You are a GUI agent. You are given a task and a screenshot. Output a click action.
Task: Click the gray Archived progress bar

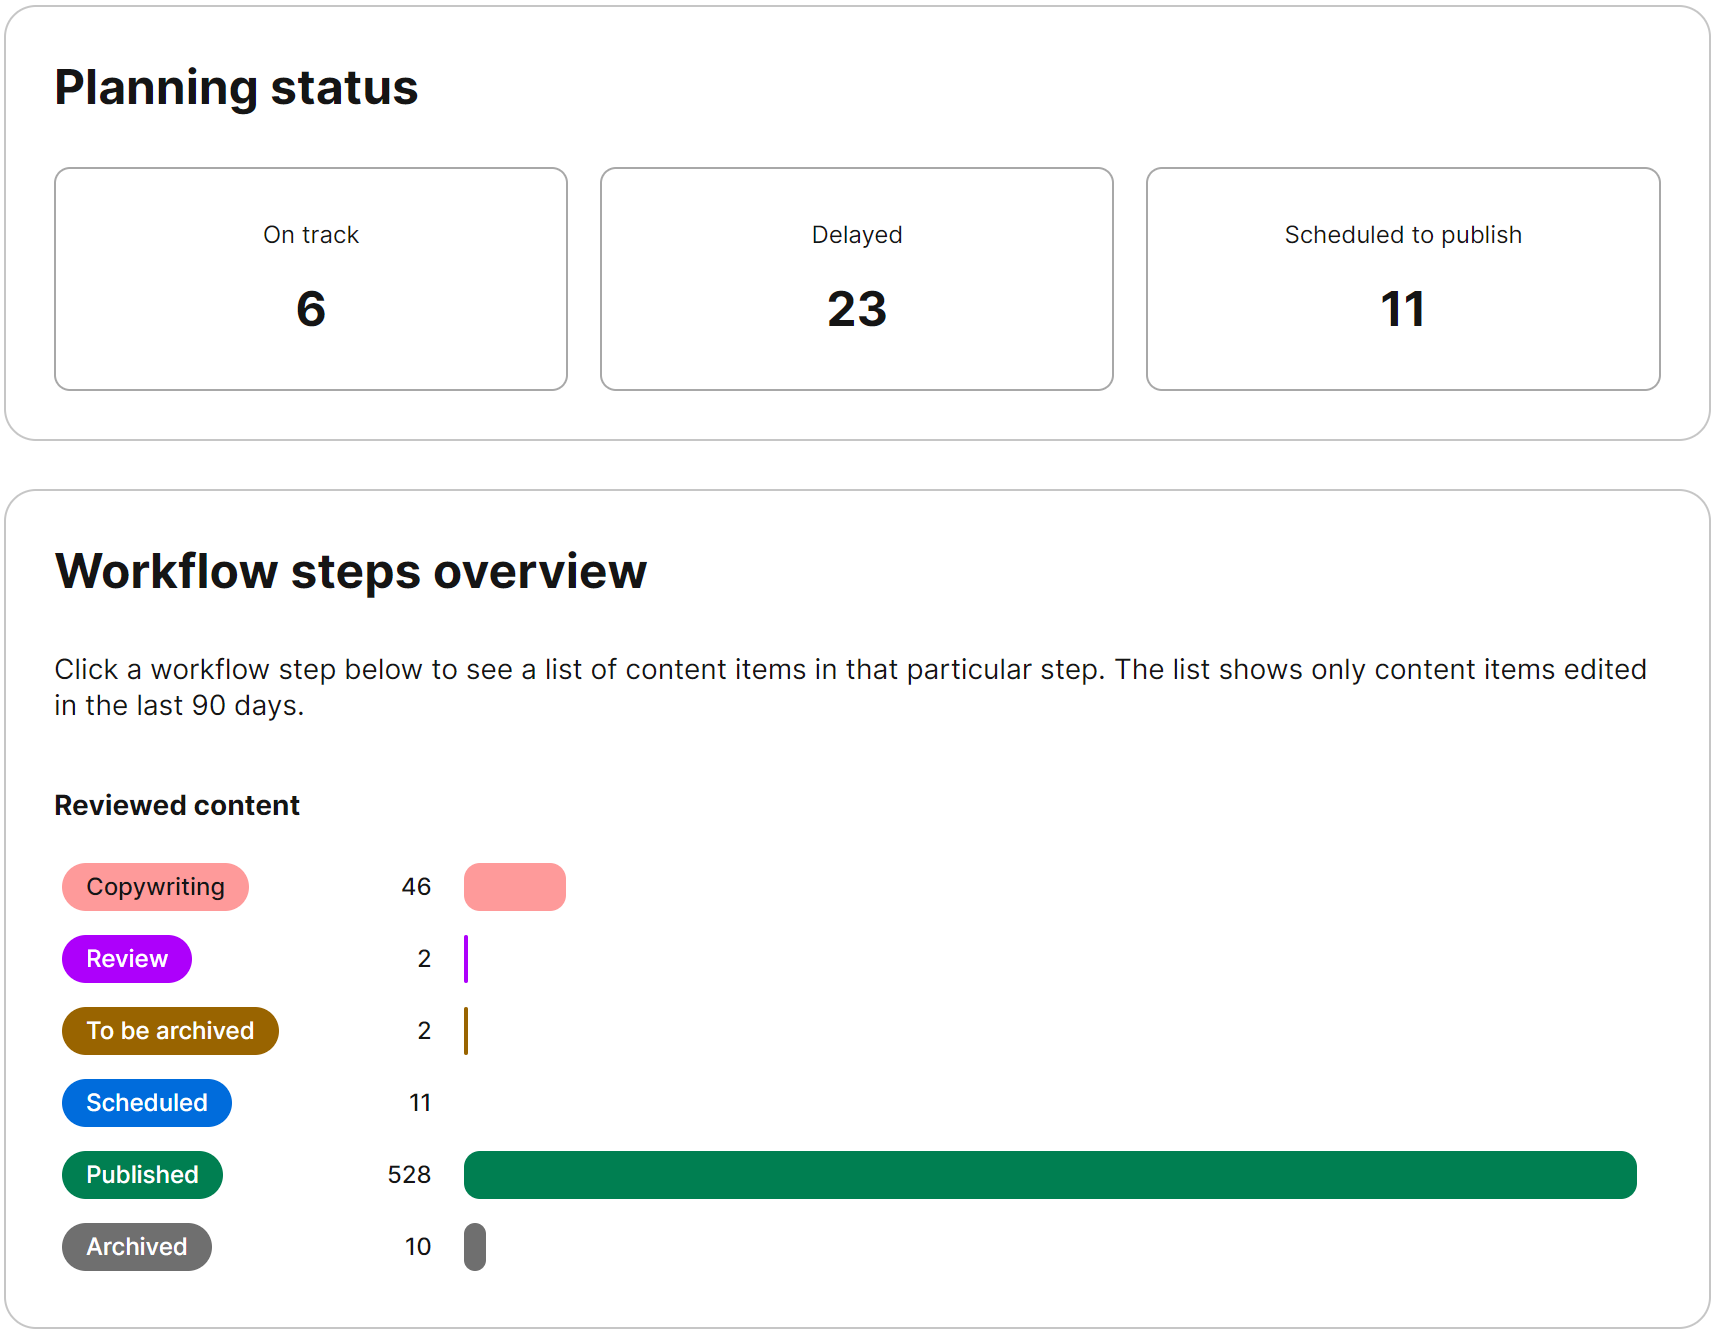pyautogui.click(x=474, y=1246)
